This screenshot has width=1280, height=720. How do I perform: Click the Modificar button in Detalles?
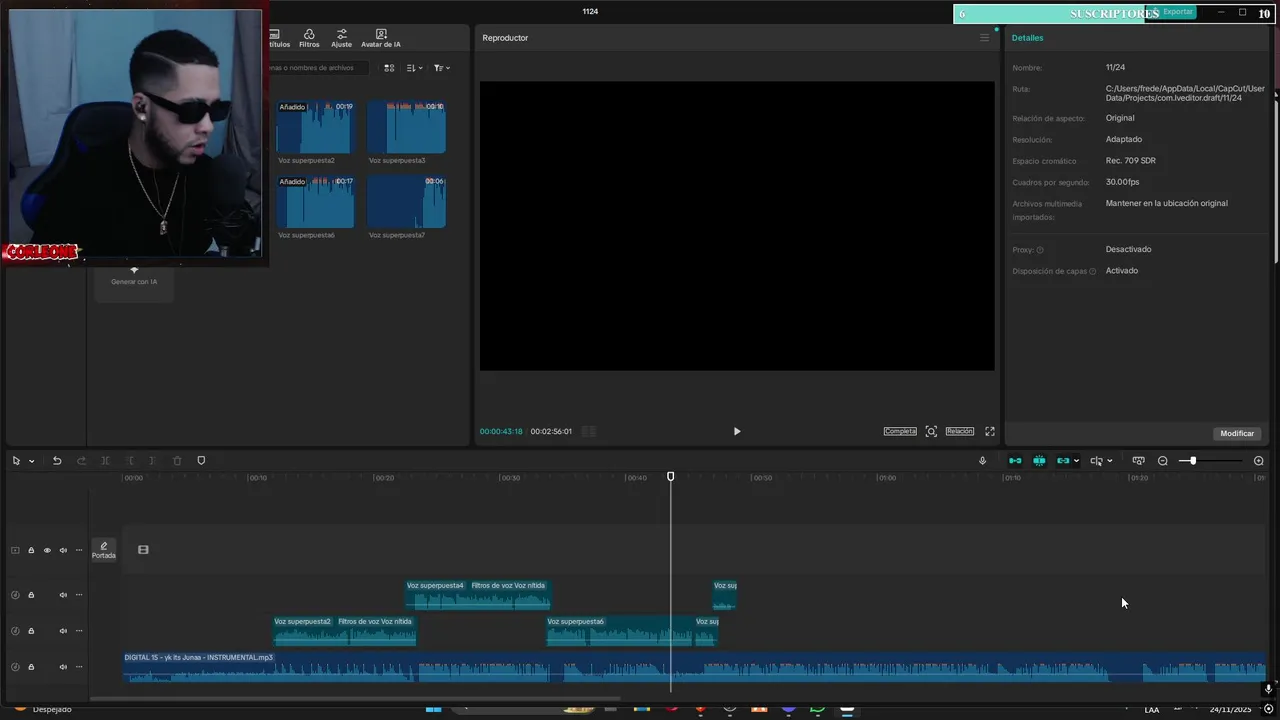click(x=1237, y=433)
